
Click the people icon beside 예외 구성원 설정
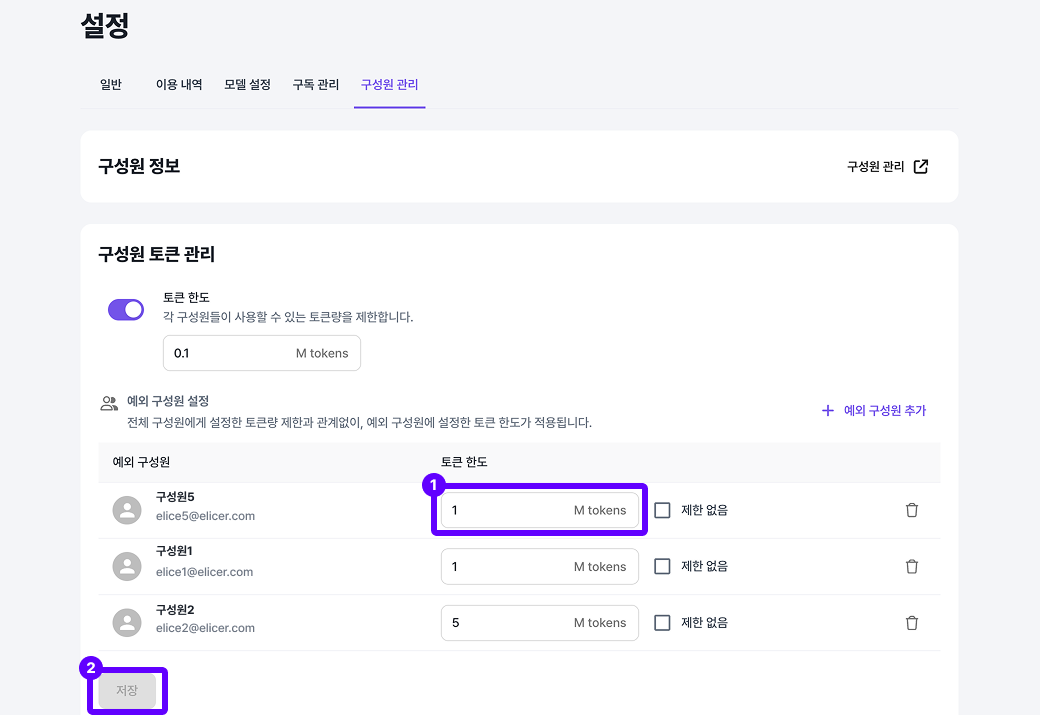point(108,401)
